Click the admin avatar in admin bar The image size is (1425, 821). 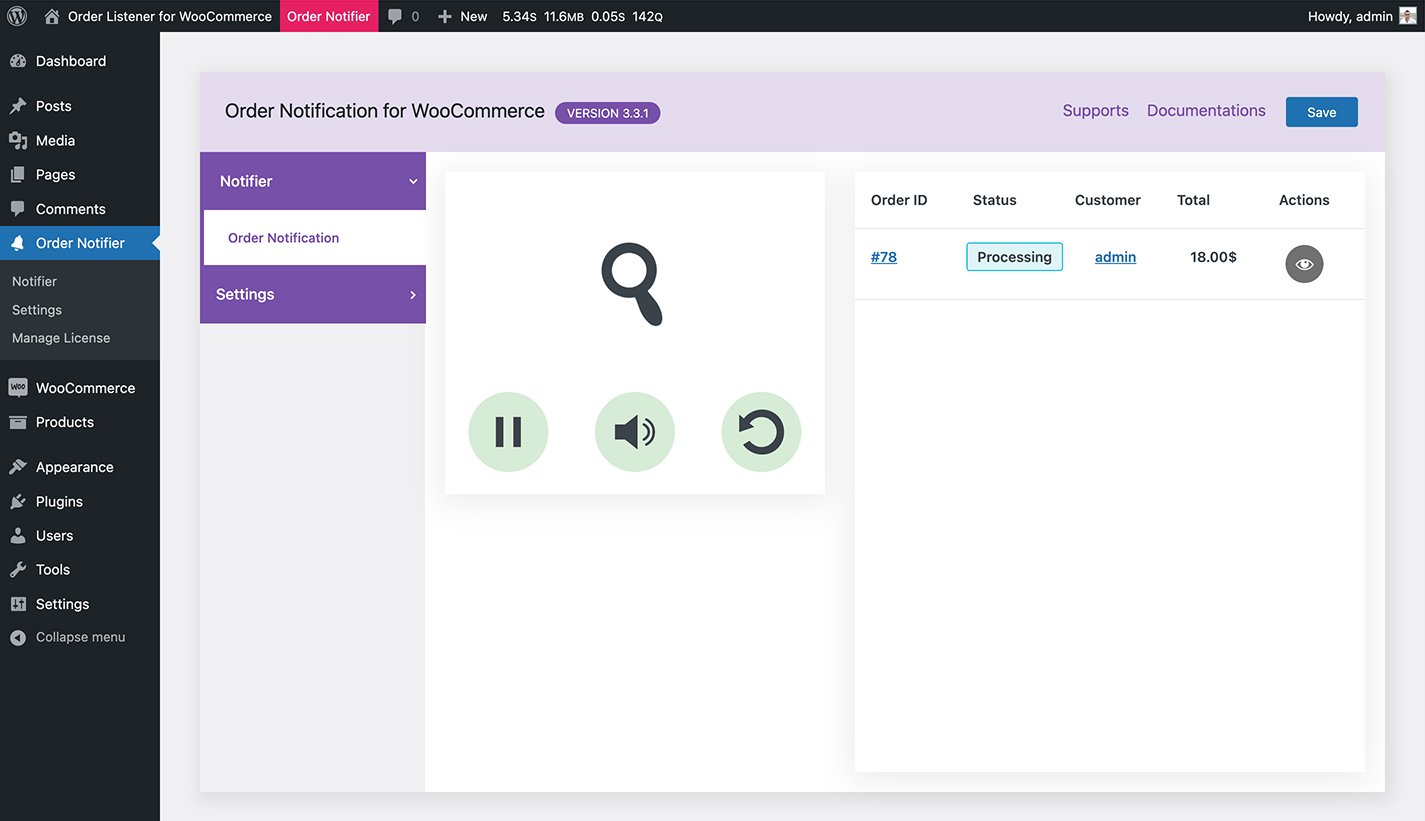(x=1408, y=16)
